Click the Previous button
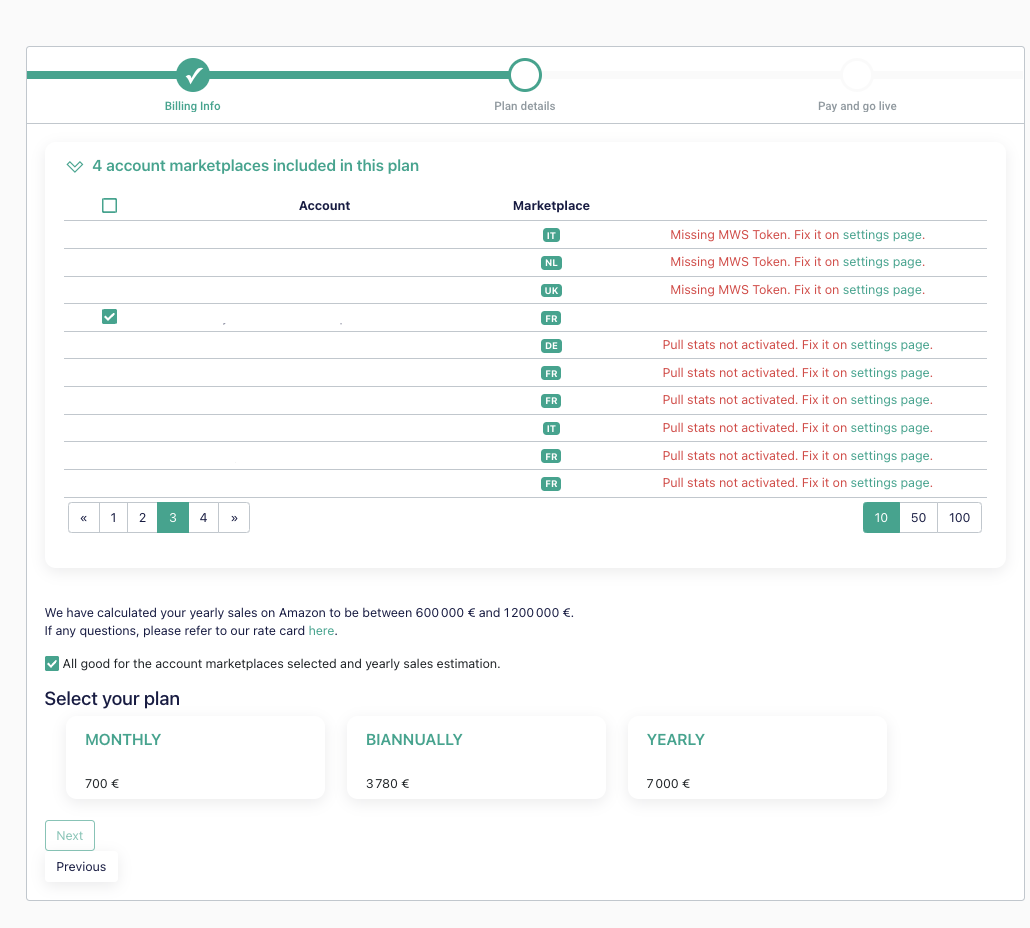This screenshot has width=1030, height=928. [x=81, y=866]
